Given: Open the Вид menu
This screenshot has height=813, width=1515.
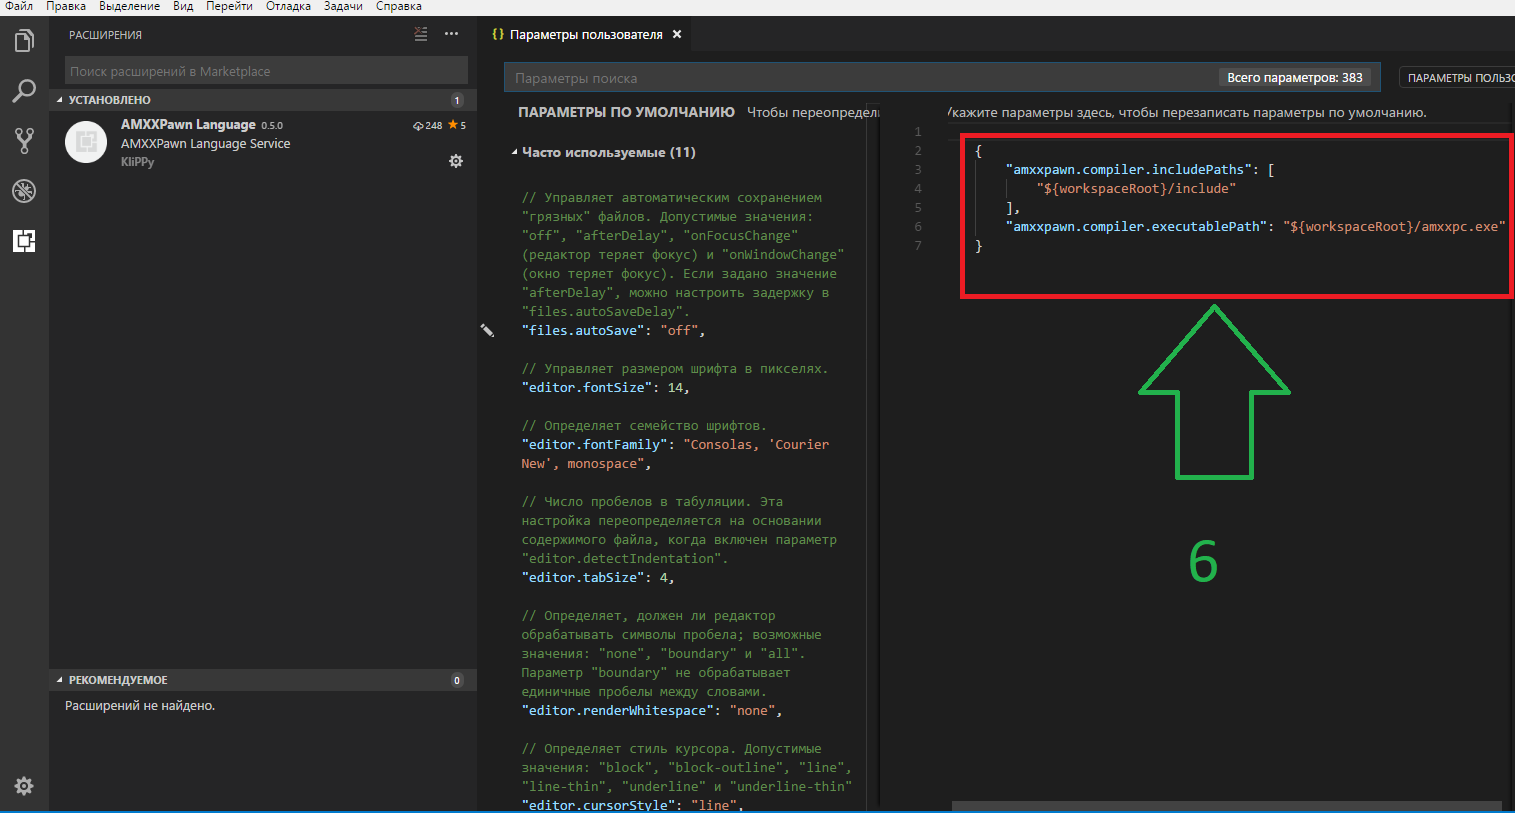Looking at the screenshot, I should coord(183,6).
